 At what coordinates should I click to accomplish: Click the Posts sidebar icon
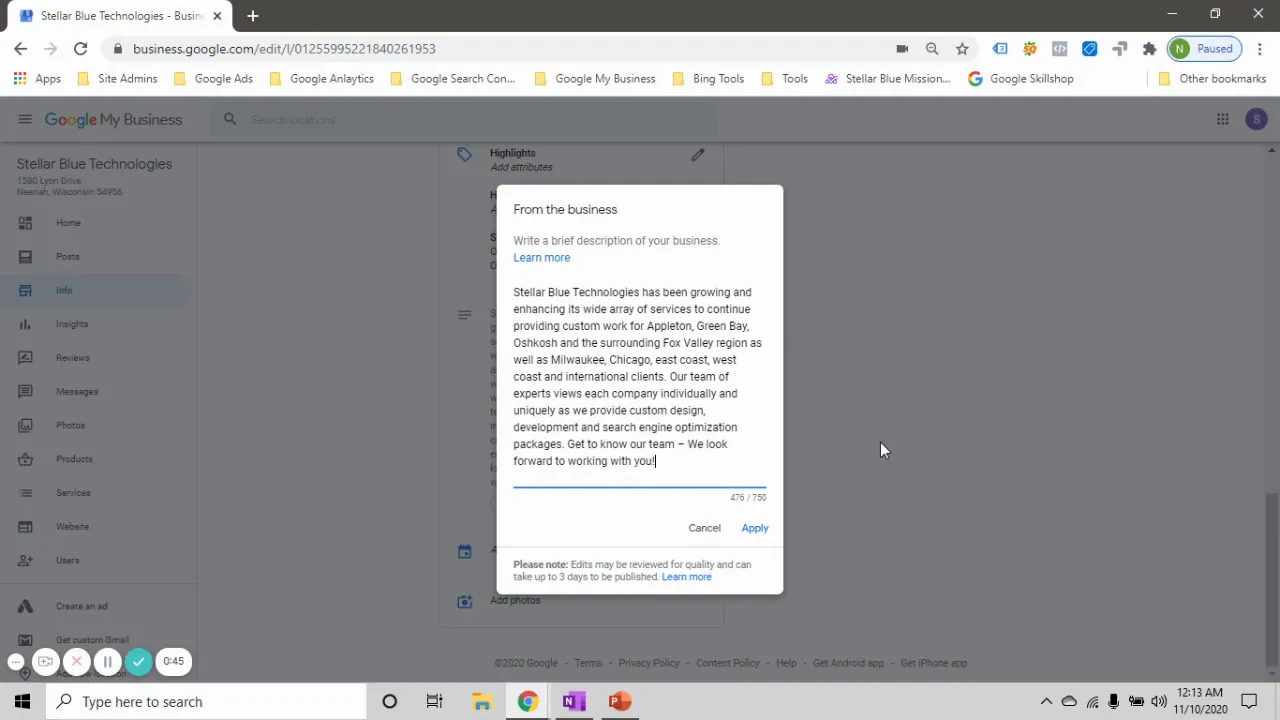25,257
